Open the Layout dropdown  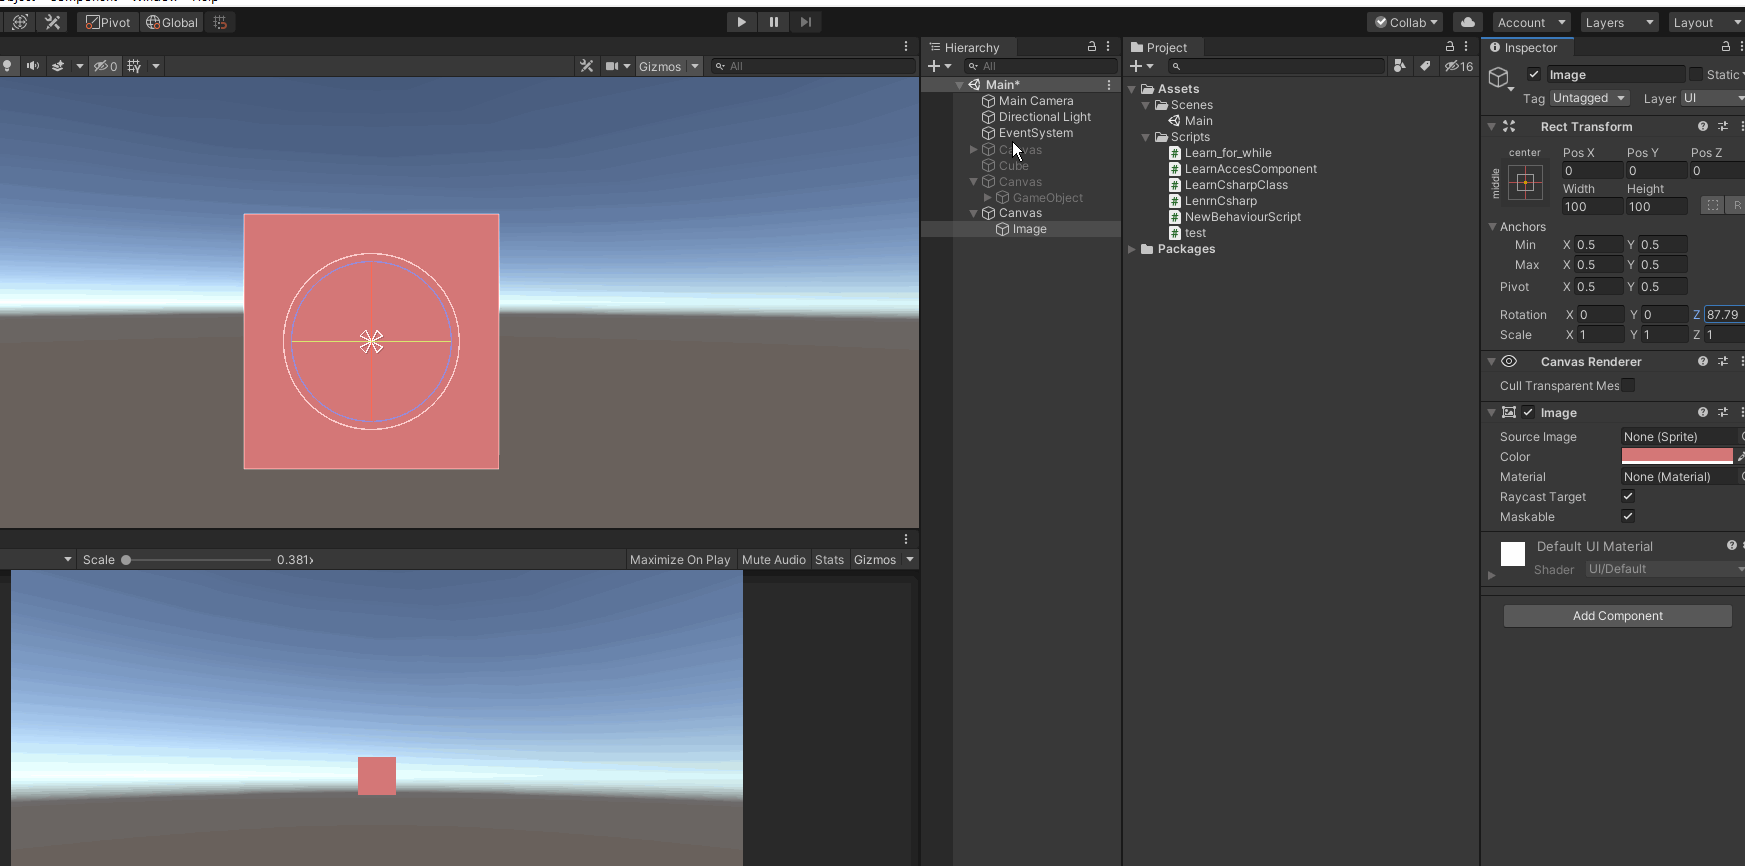pos(1706,22)
